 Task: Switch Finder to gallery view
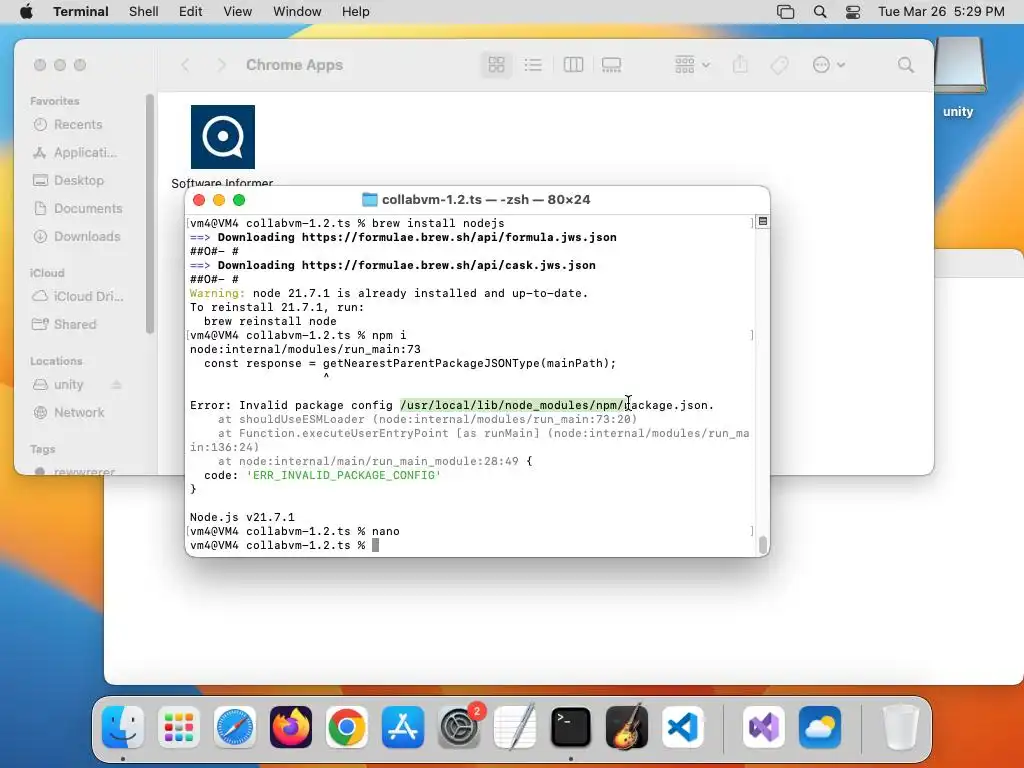pyautogui.click(x=611, y=65)
